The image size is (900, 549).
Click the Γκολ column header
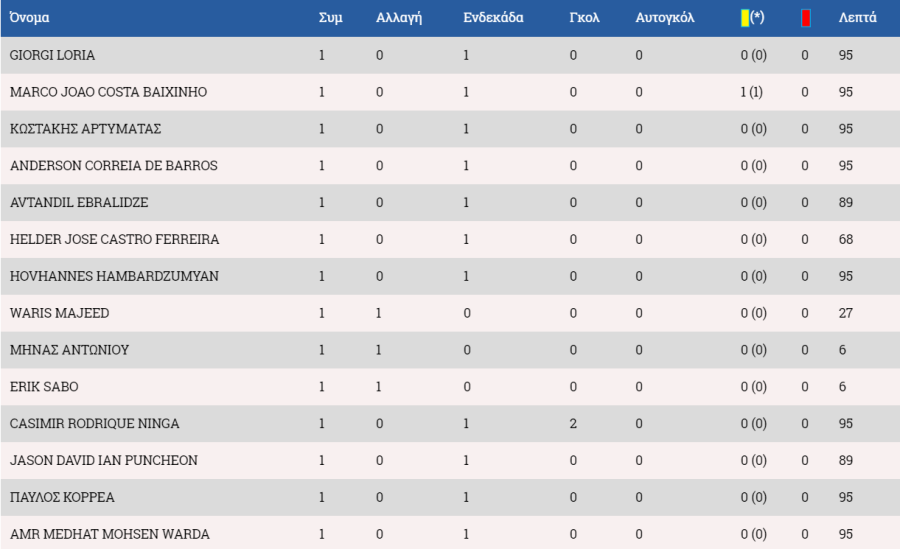[x=584, y=18]
